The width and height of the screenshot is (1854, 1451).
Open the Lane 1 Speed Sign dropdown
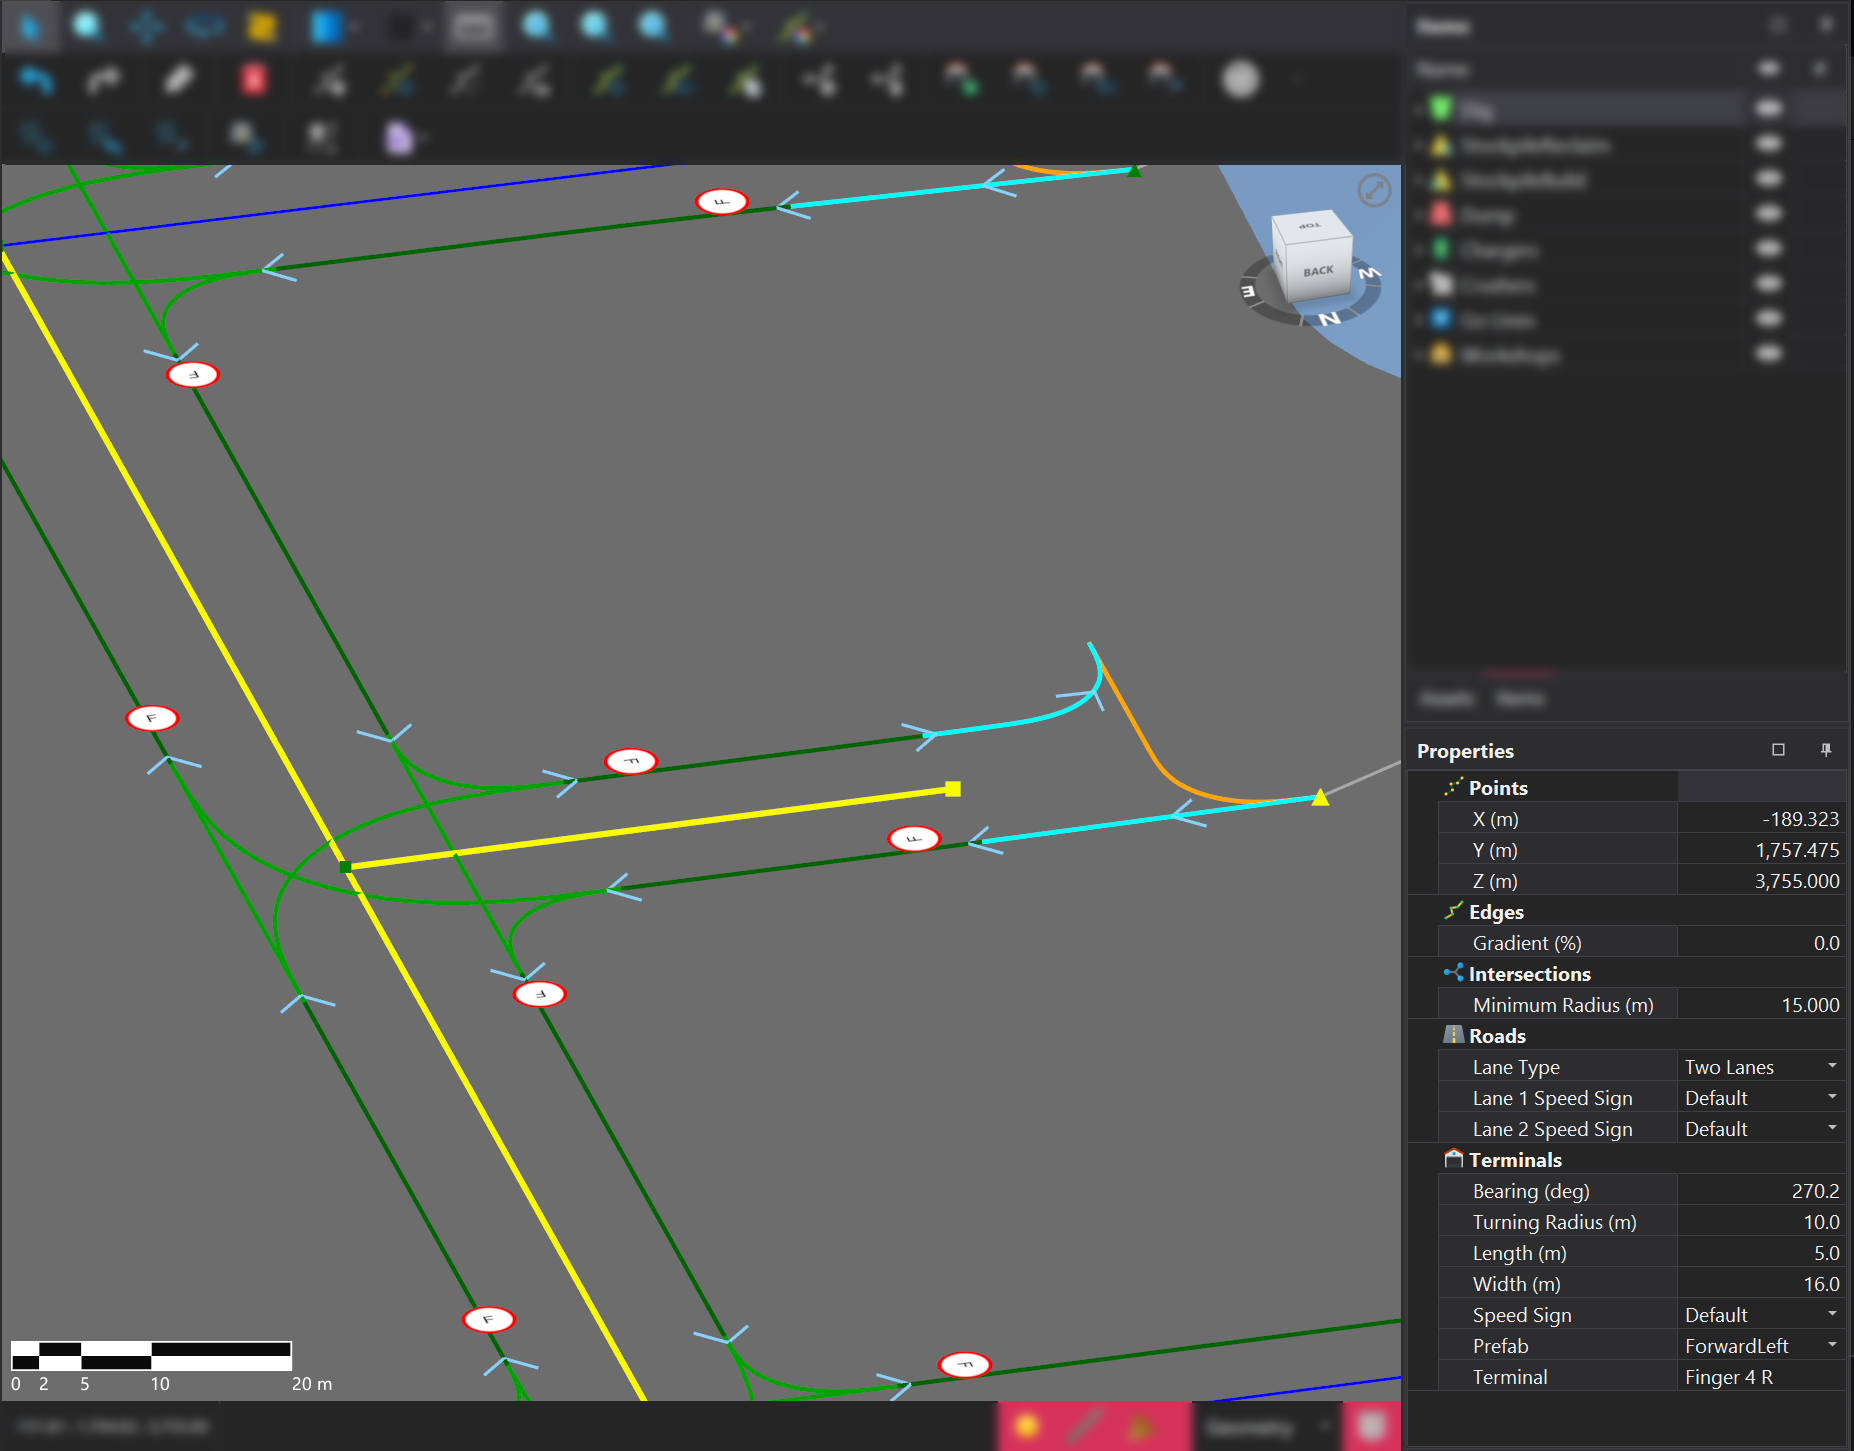click(1831, 1098)
